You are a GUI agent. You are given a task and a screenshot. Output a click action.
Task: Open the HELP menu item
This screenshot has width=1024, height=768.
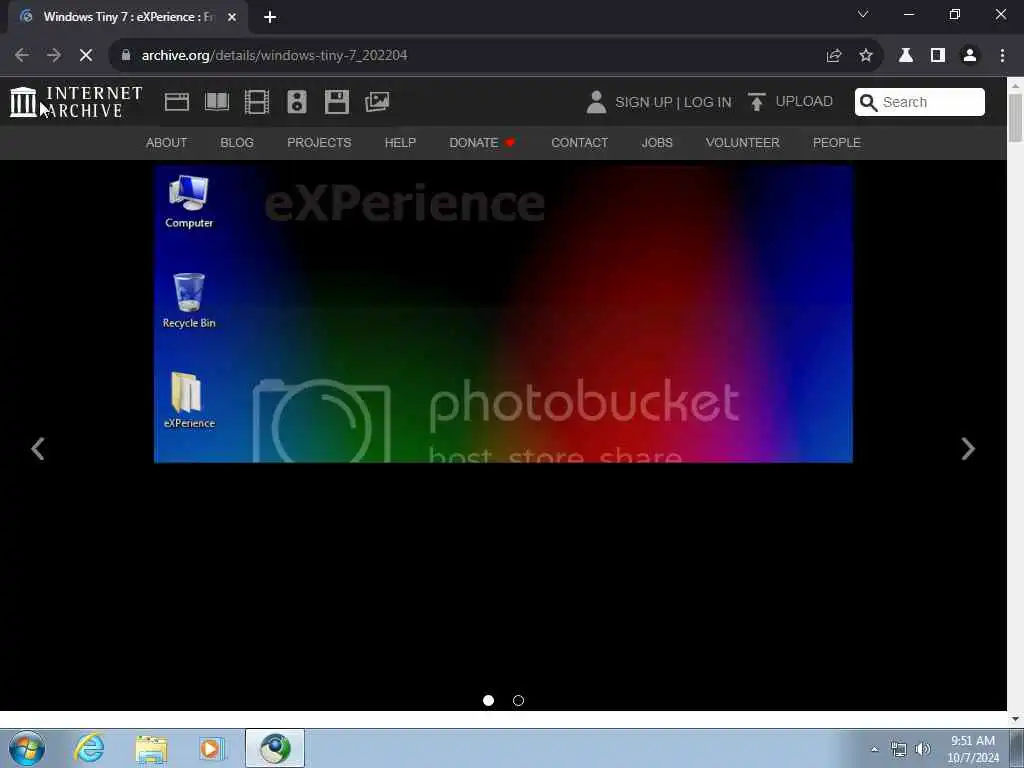[400, 142]
